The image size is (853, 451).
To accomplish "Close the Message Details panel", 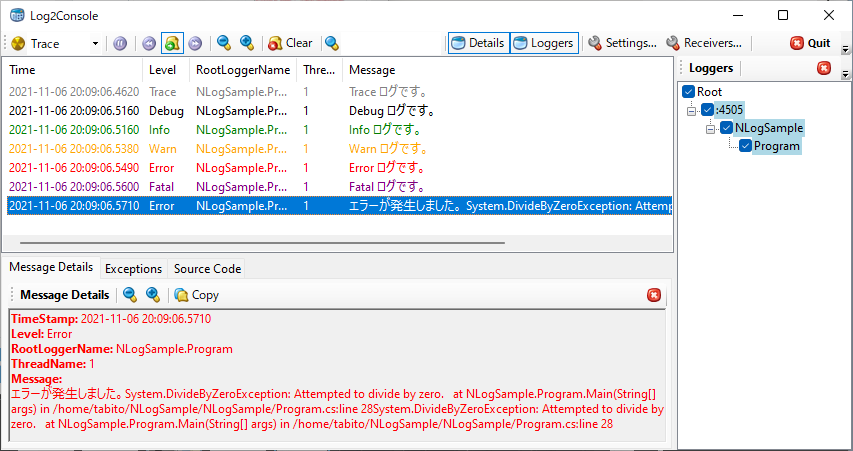I will point(654,295).
